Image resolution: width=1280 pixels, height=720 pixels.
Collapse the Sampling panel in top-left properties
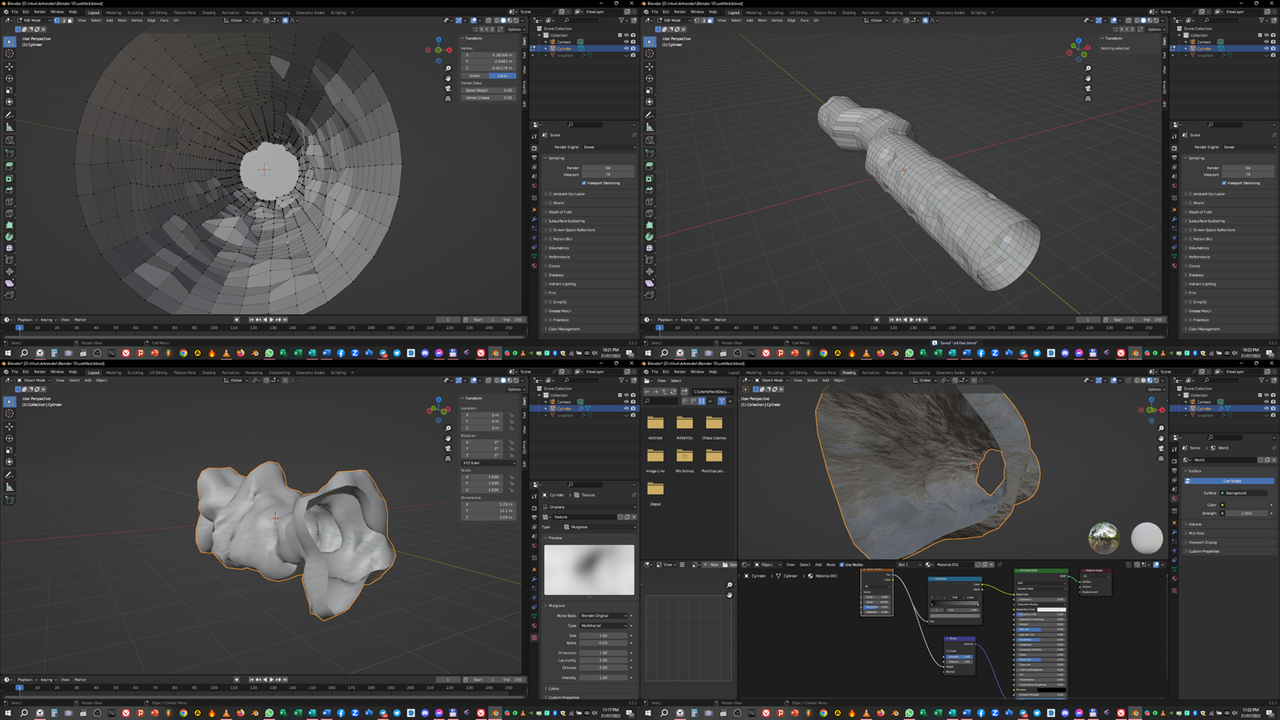(x=555, y=157)
